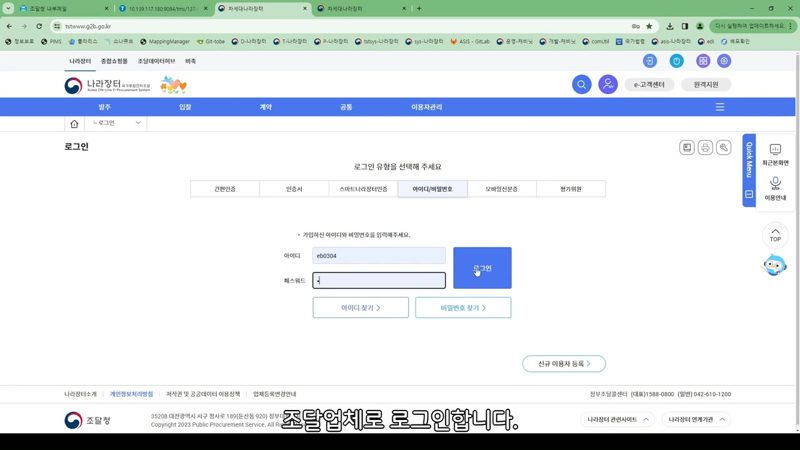Click the print page icon

pos(705,147)
